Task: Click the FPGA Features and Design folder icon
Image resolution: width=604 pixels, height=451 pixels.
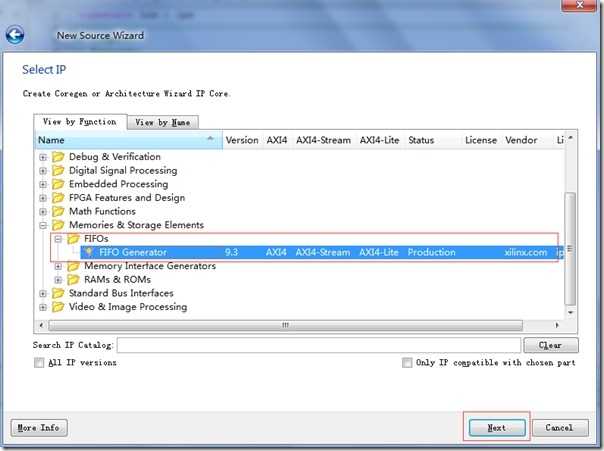Action: point(58,198)
